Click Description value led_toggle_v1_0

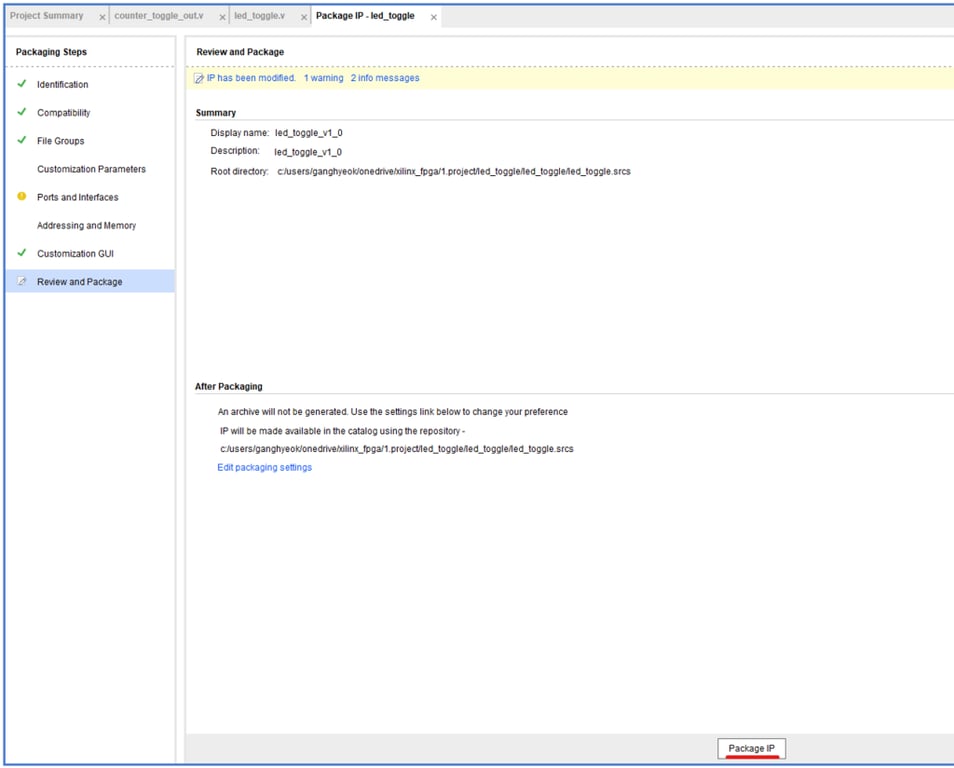[308, 152]
